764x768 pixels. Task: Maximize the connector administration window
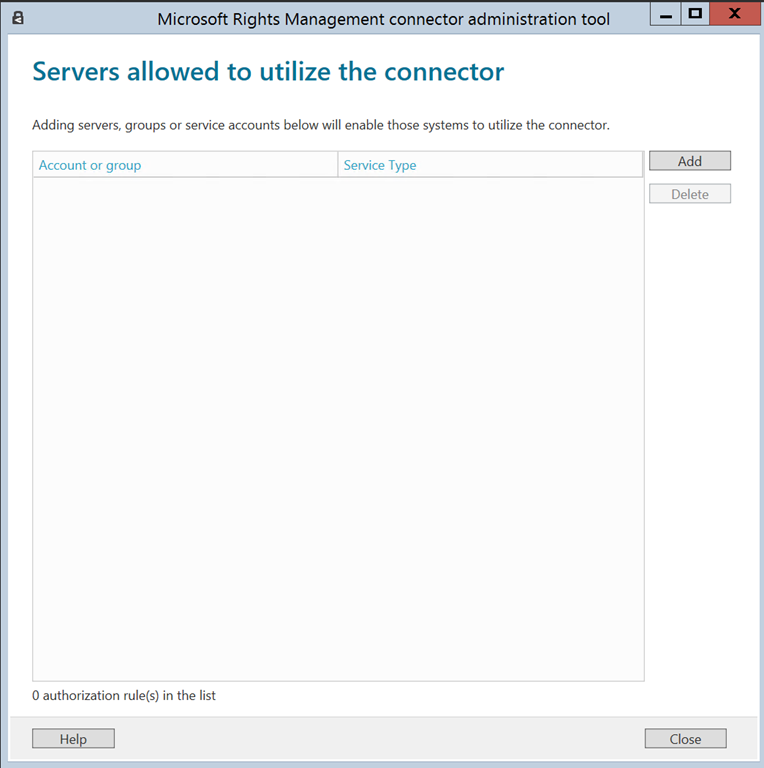tap(695, 14)
